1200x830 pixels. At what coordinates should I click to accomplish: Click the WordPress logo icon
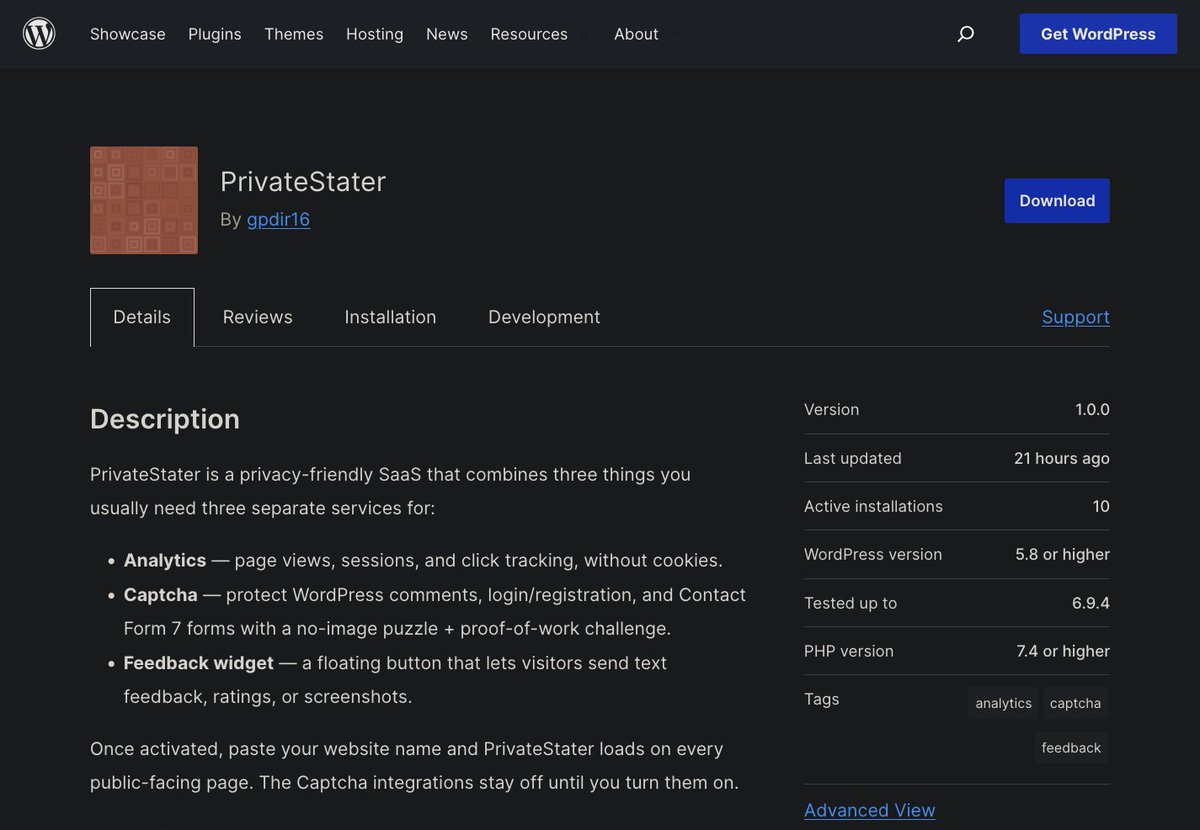tap(39, 34)
